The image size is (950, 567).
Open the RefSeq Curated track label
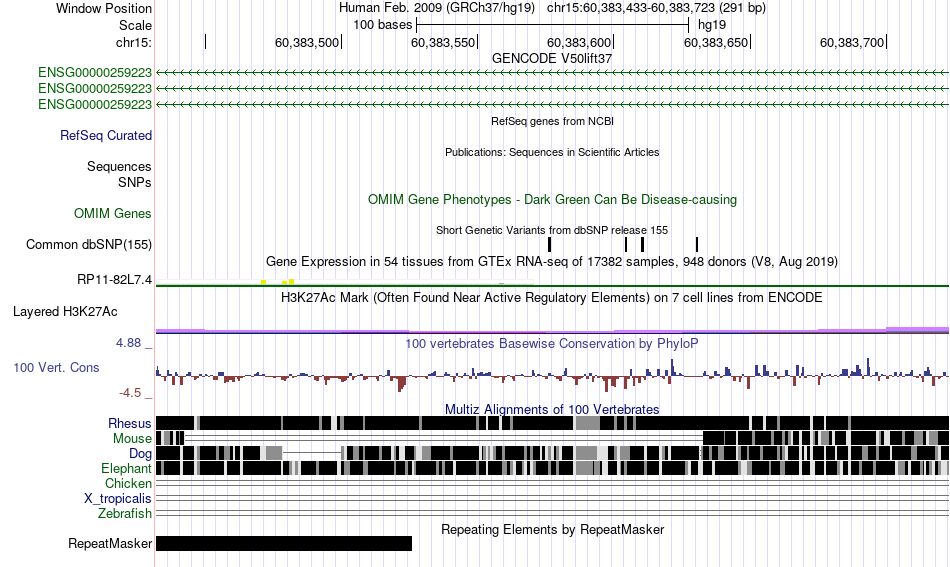tap(106, 136)
